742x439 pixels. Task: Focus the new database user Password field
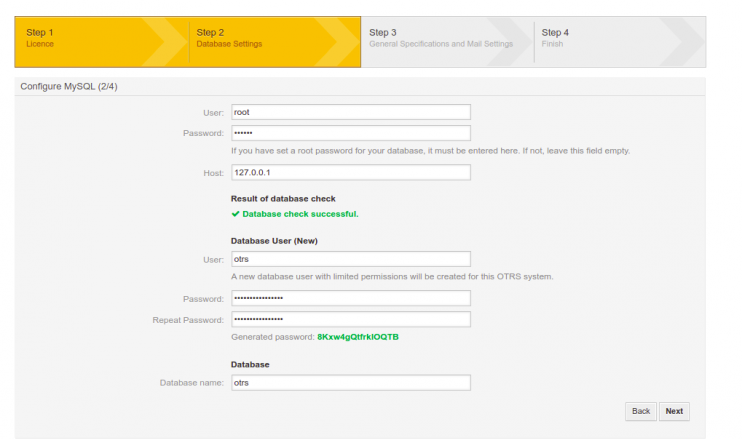(350, 298)
